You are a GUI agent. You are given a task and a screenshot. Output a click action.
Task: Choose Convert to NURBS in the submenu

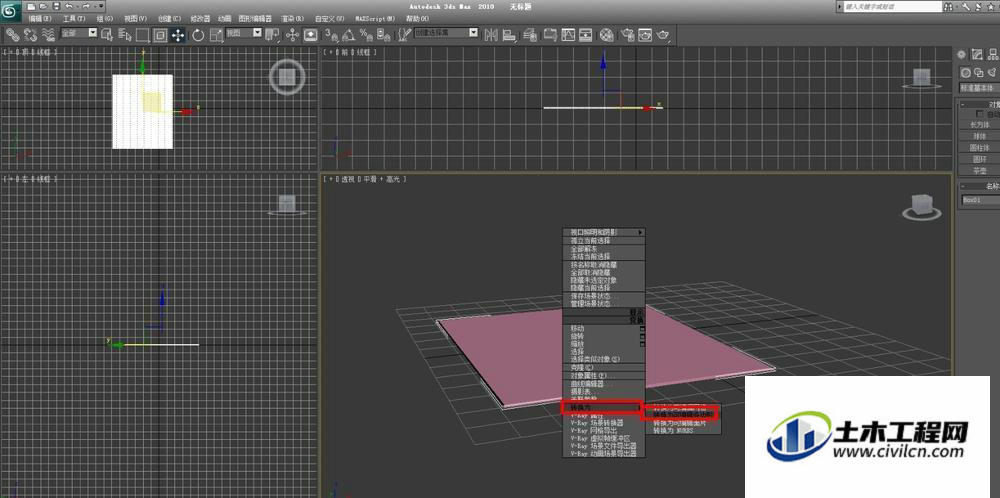click(684, 431)
